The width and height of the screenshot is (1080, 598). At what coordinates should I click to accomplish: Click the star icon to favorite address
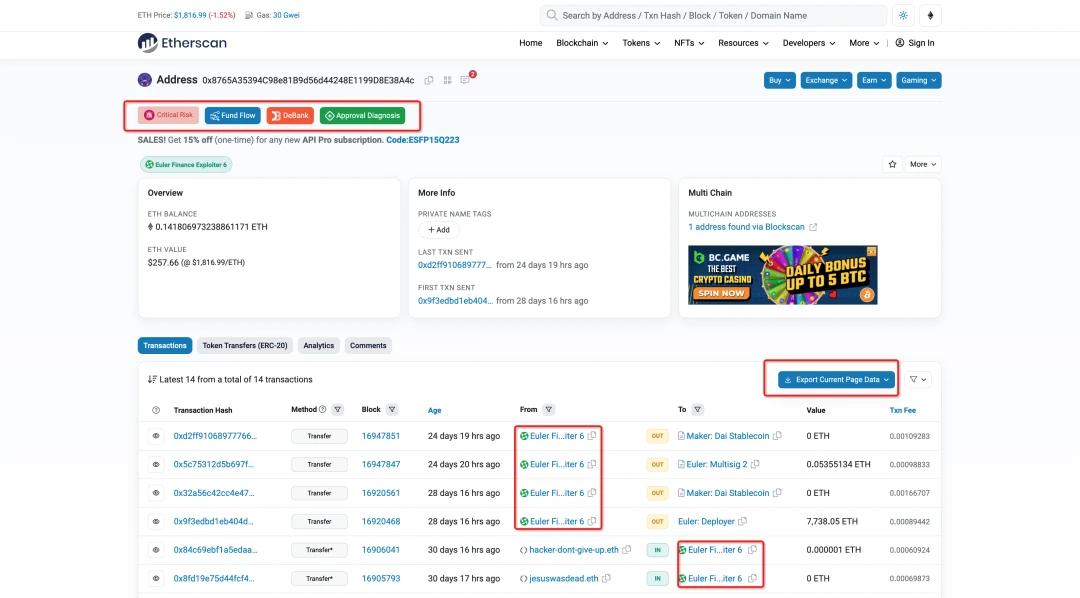[891, 164]
